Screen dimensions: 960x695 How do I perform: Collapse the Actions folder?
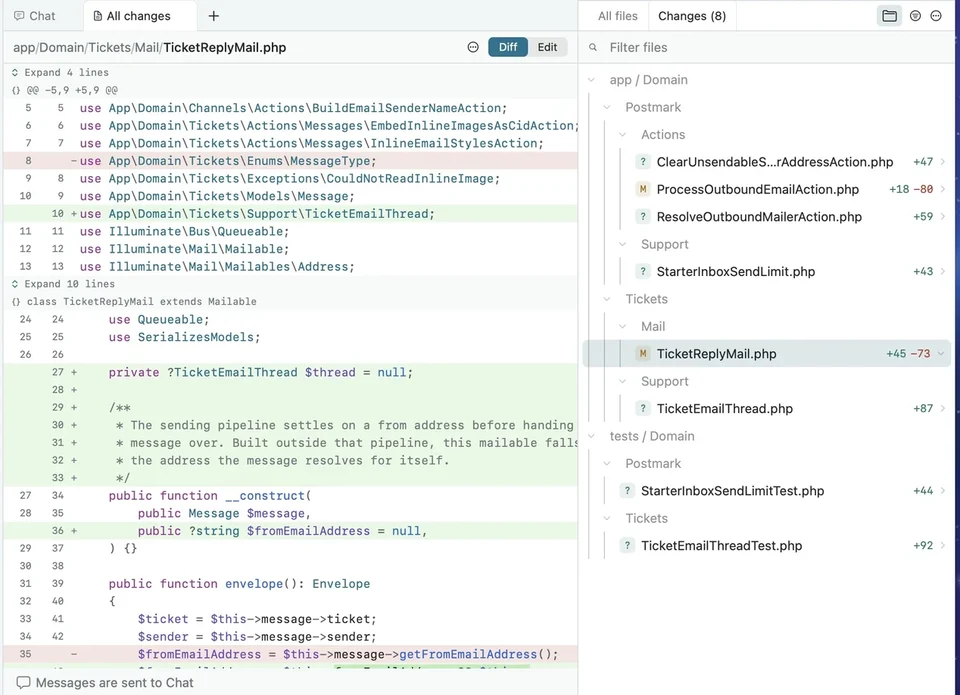623,135
